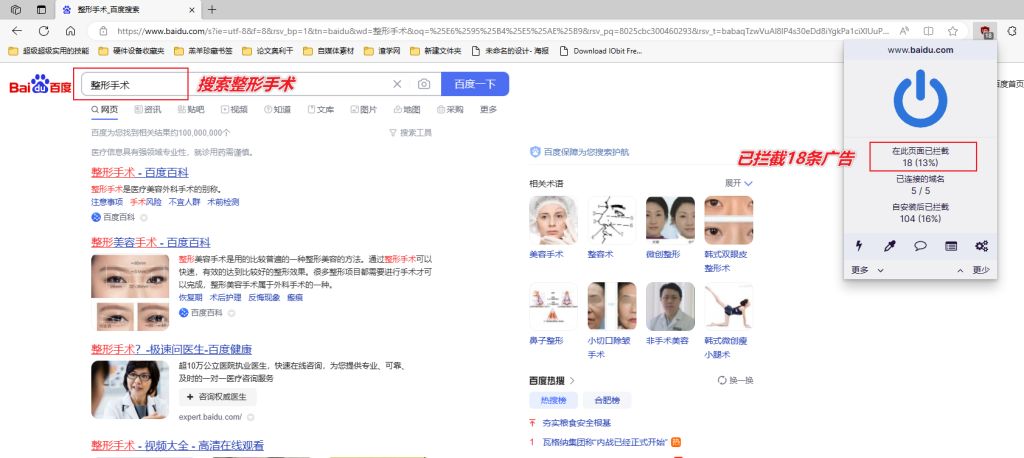Open a new tab with plus button
Image resolution: width=1024 pixels, height=458 pixels.
click(212, 9)
